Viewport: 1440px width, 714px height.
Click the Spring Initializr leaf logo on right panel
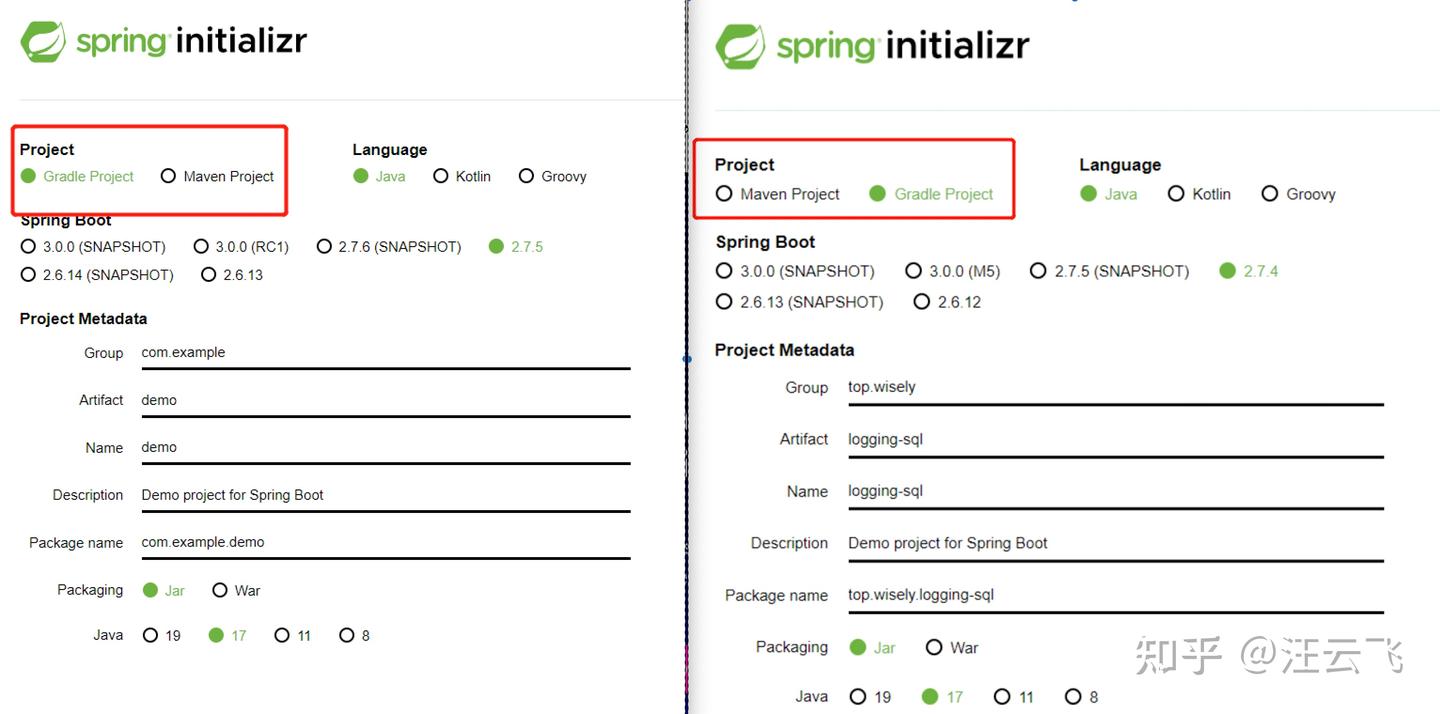[740, 44]
